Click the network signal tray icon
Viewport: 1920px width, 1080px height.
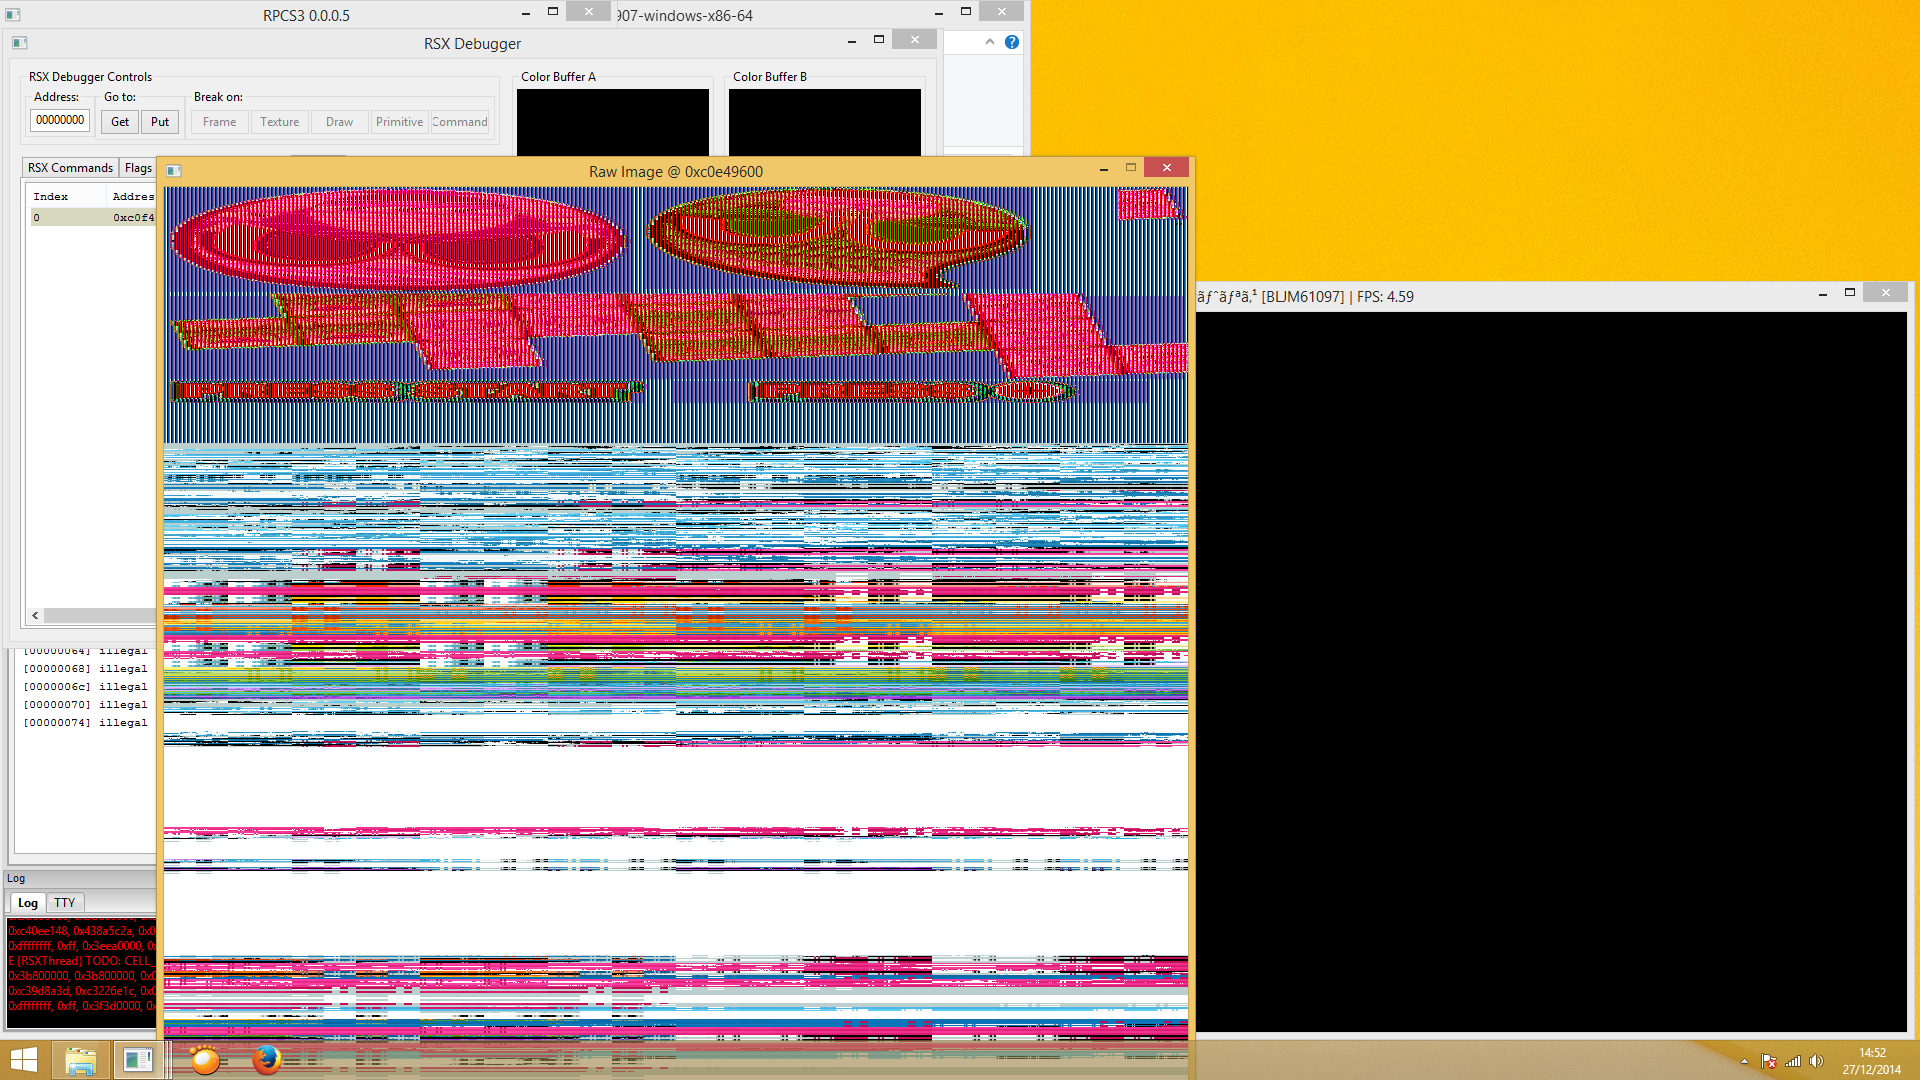(x=1793, y=1061)
